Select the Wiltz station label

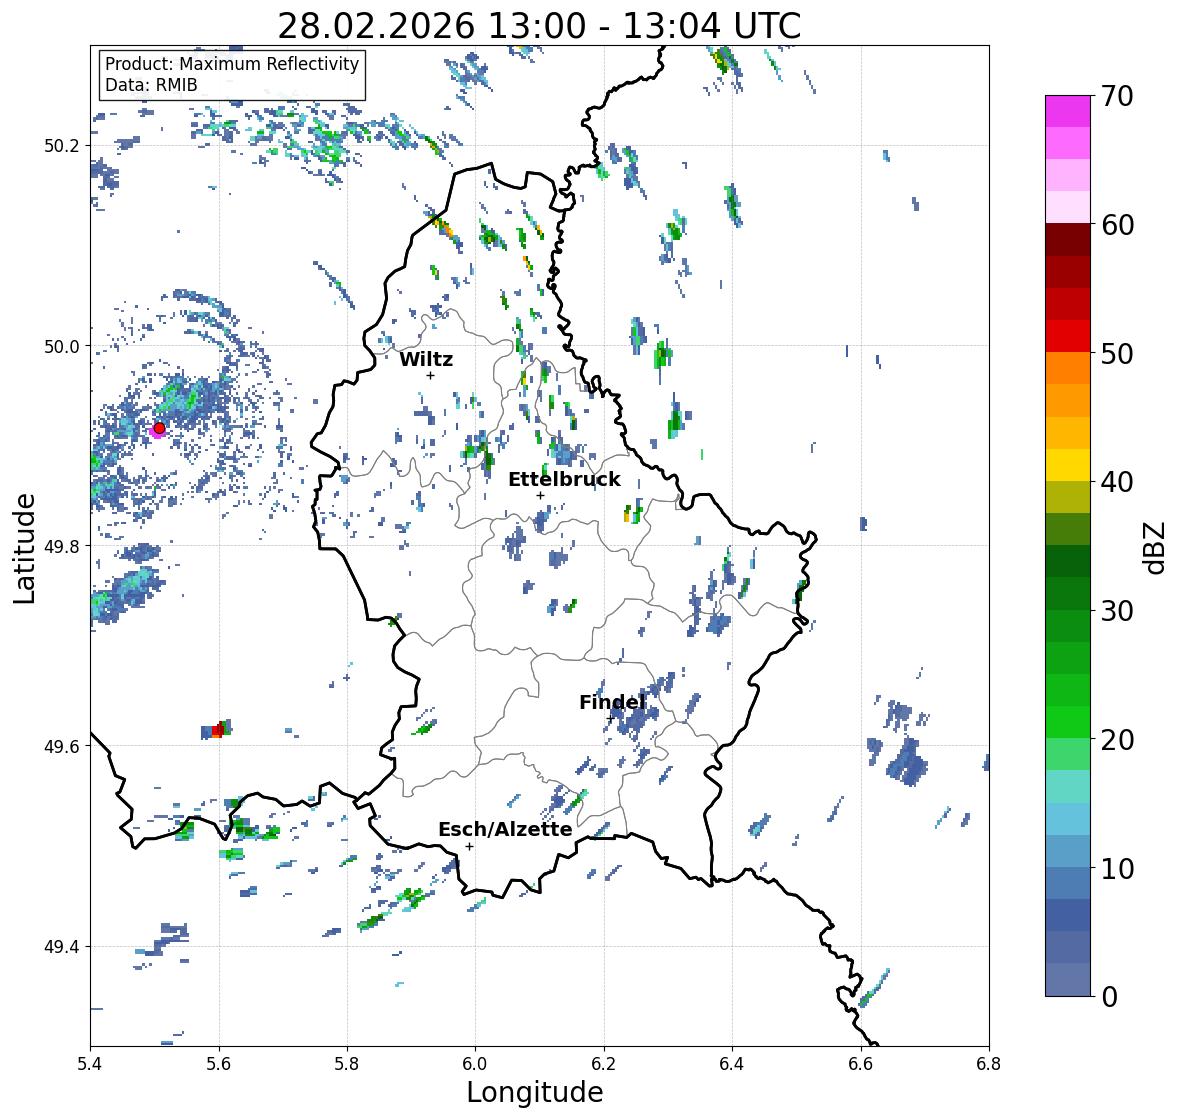(426, 359)
